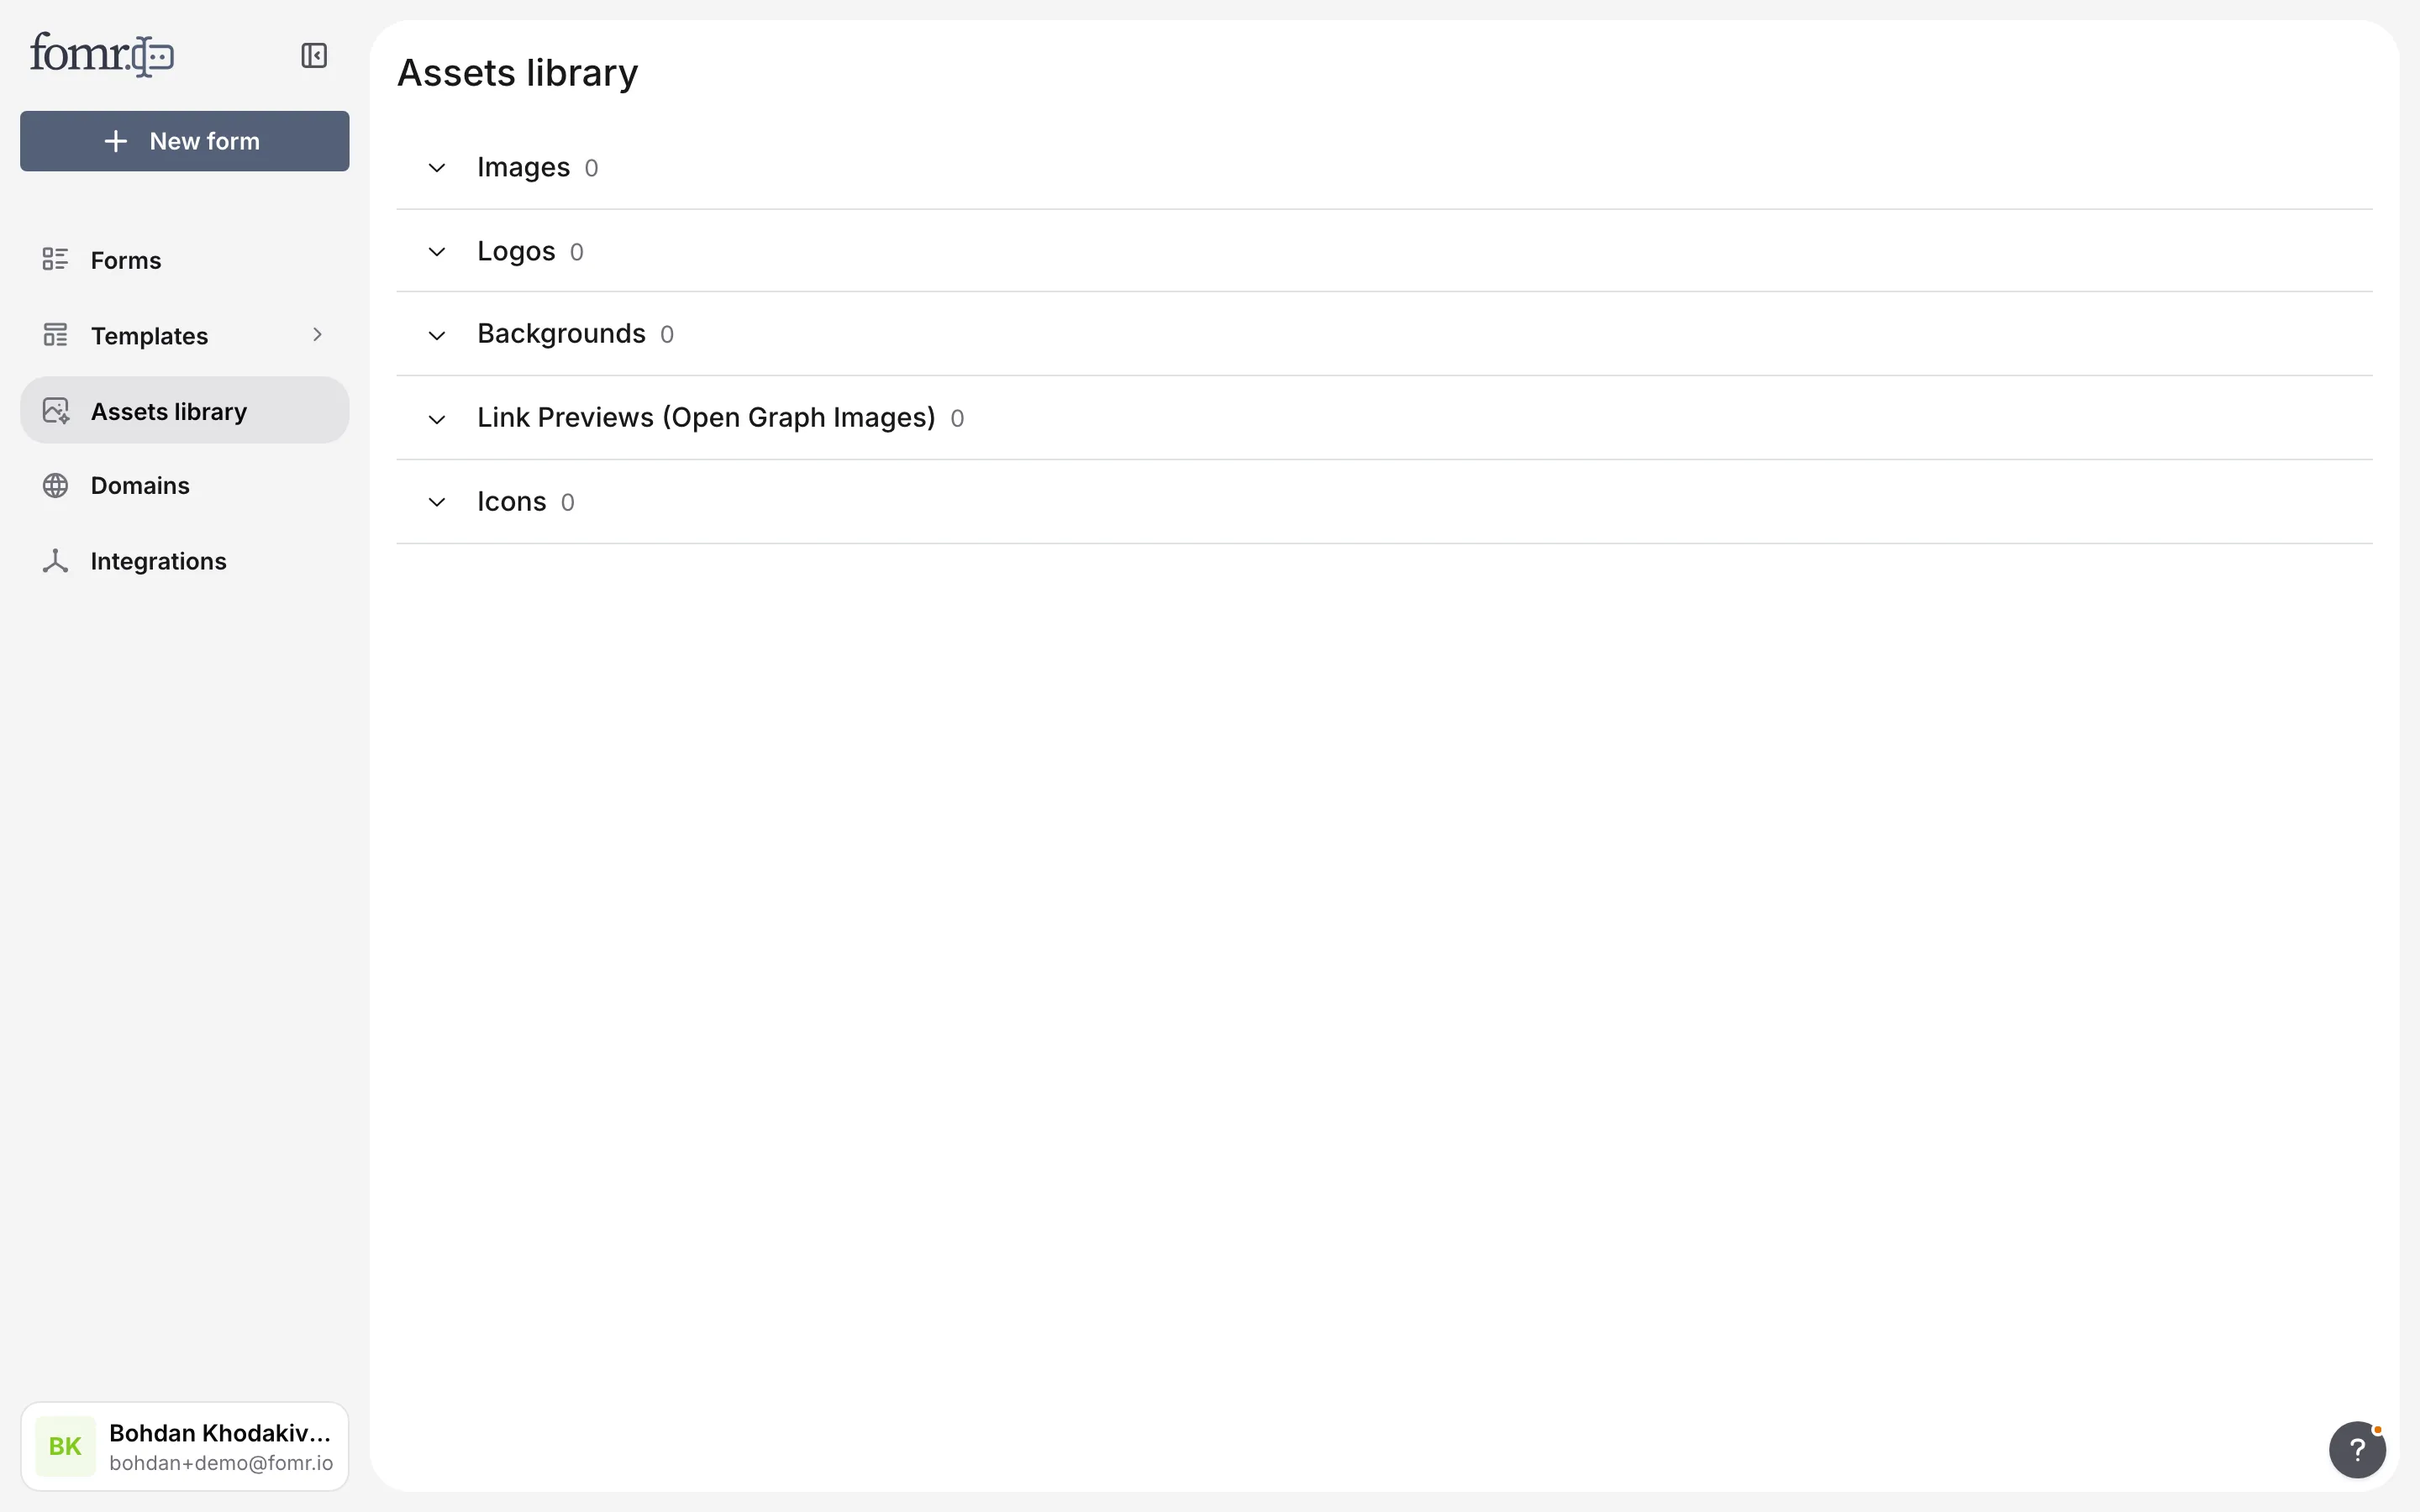This screenshot has height=1512, width=2420.
Task: Open the help question mark button
Action: coord(2357,1449)
